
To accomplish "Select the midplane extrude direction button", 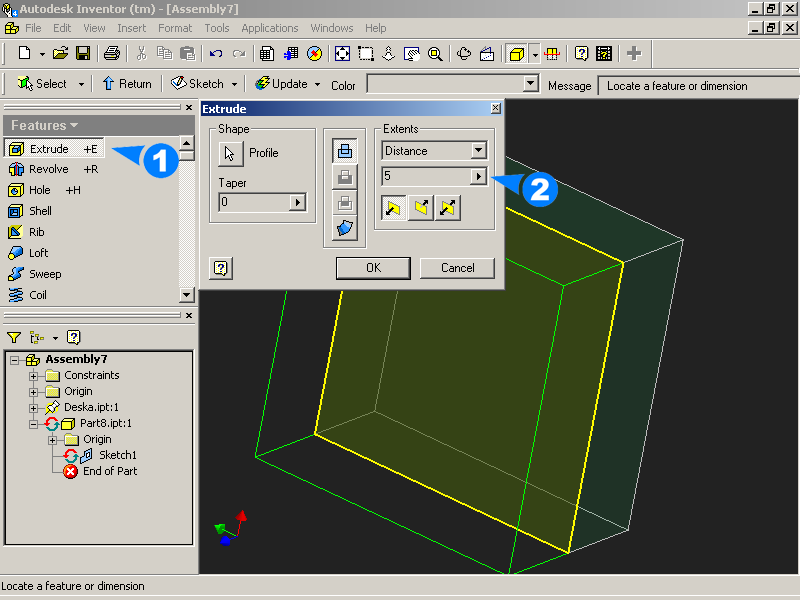I will (448, 208).
